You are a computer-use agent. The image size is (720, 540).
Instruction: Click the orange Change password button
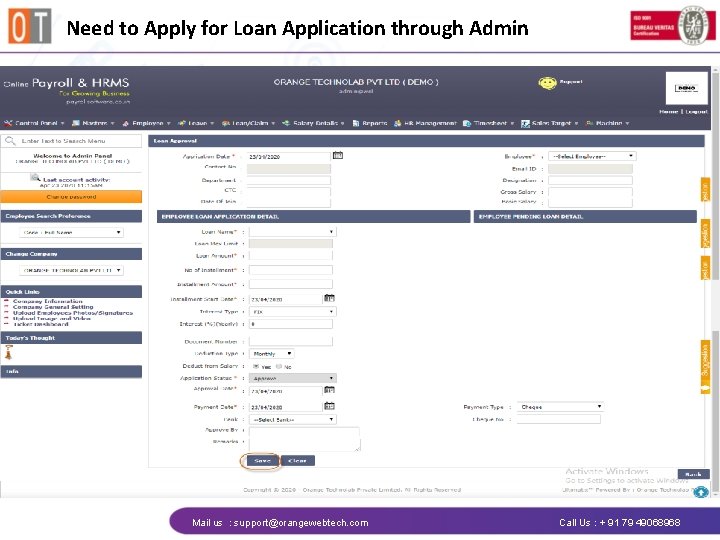[71, 197]
